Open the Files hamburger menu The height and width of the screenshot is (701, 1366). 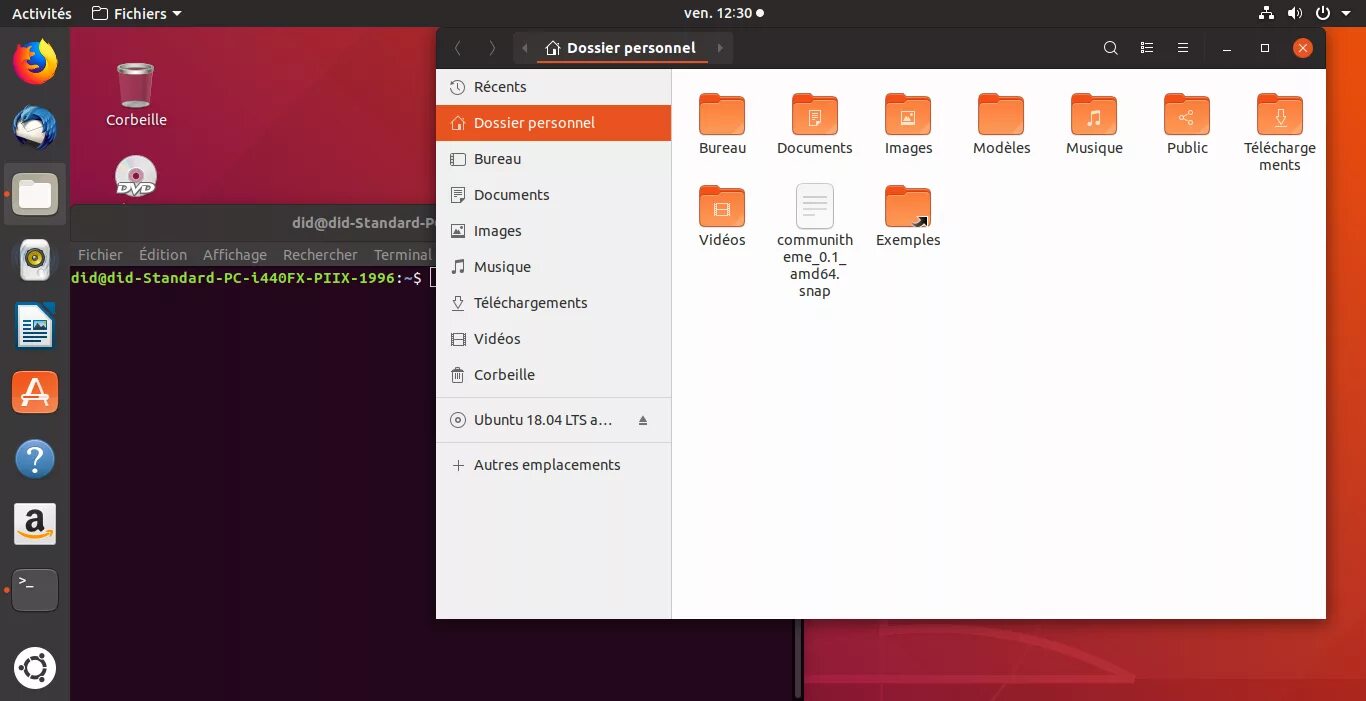1183,48
